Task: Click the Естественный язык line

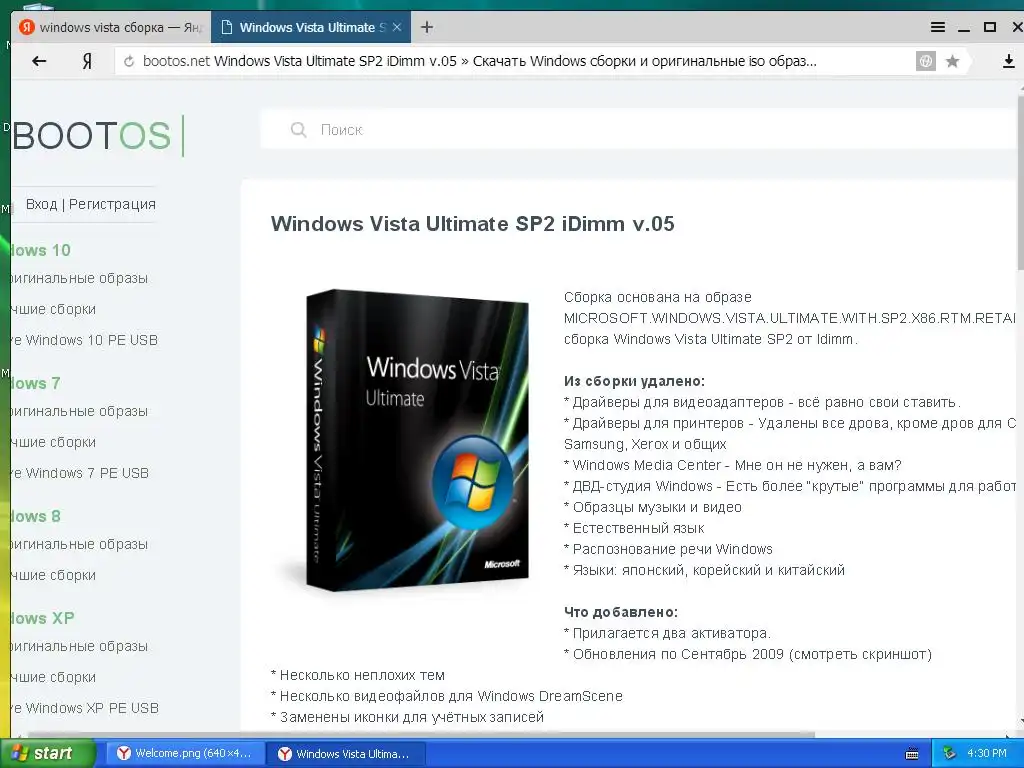Action: [x=633, y=528]
